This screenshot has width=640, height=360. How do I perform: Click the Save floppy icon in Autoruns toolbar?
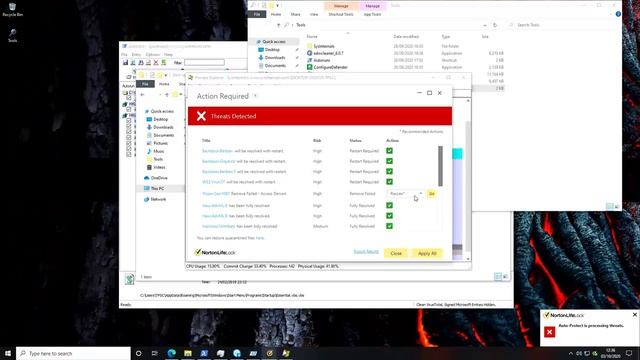[x=126, y=62]
